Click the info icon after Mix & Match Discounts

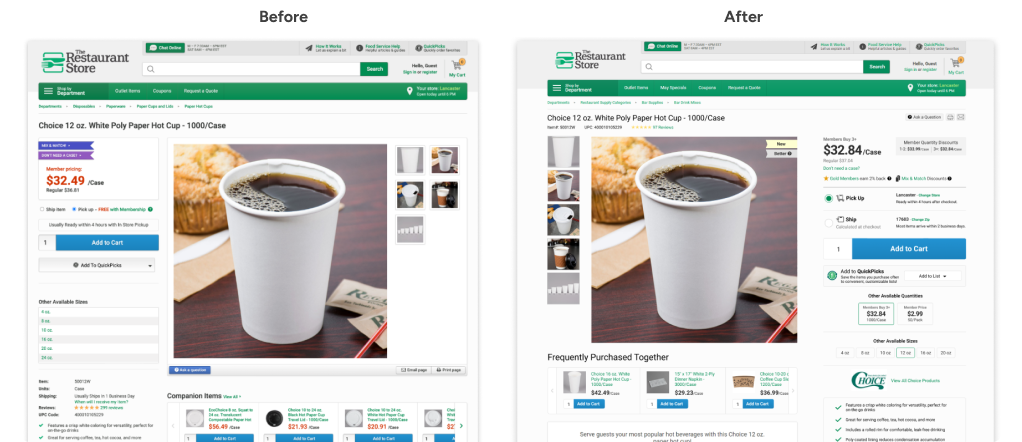(x=948, y=178)
